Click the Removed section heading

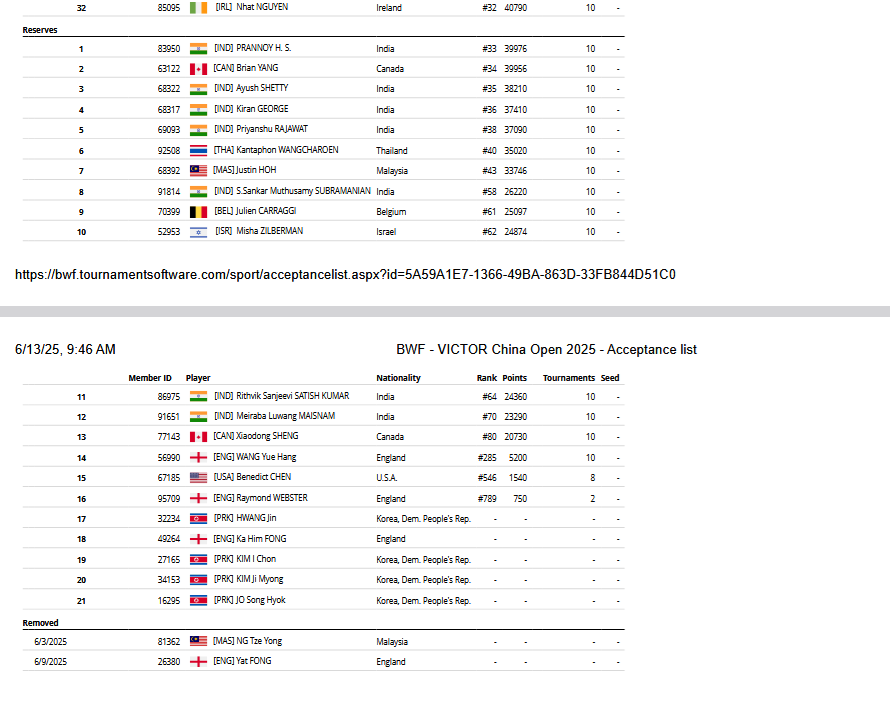[x=40, y=623]
